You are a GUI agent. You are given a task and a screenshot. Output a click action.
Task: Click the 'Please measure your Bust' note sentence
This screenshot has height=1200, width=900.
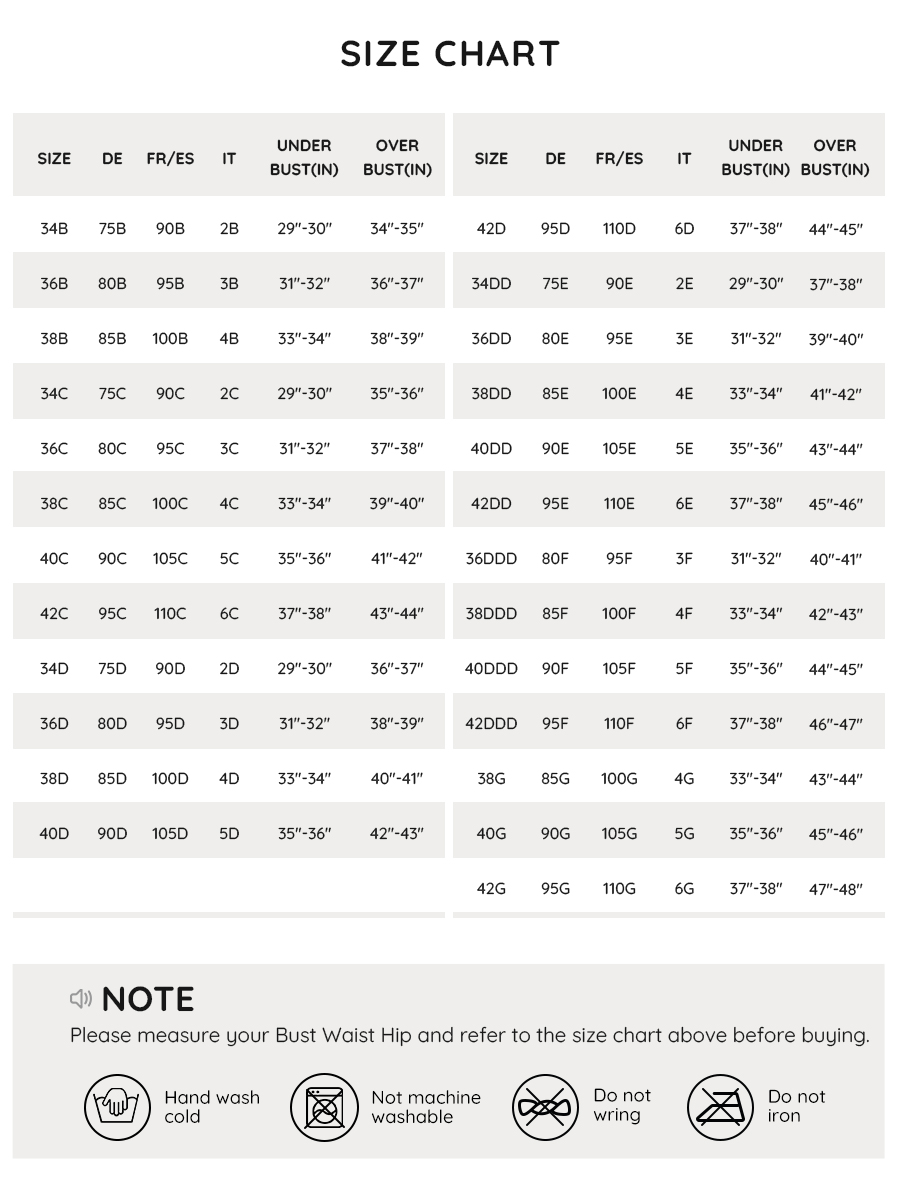coord(469,1035)
